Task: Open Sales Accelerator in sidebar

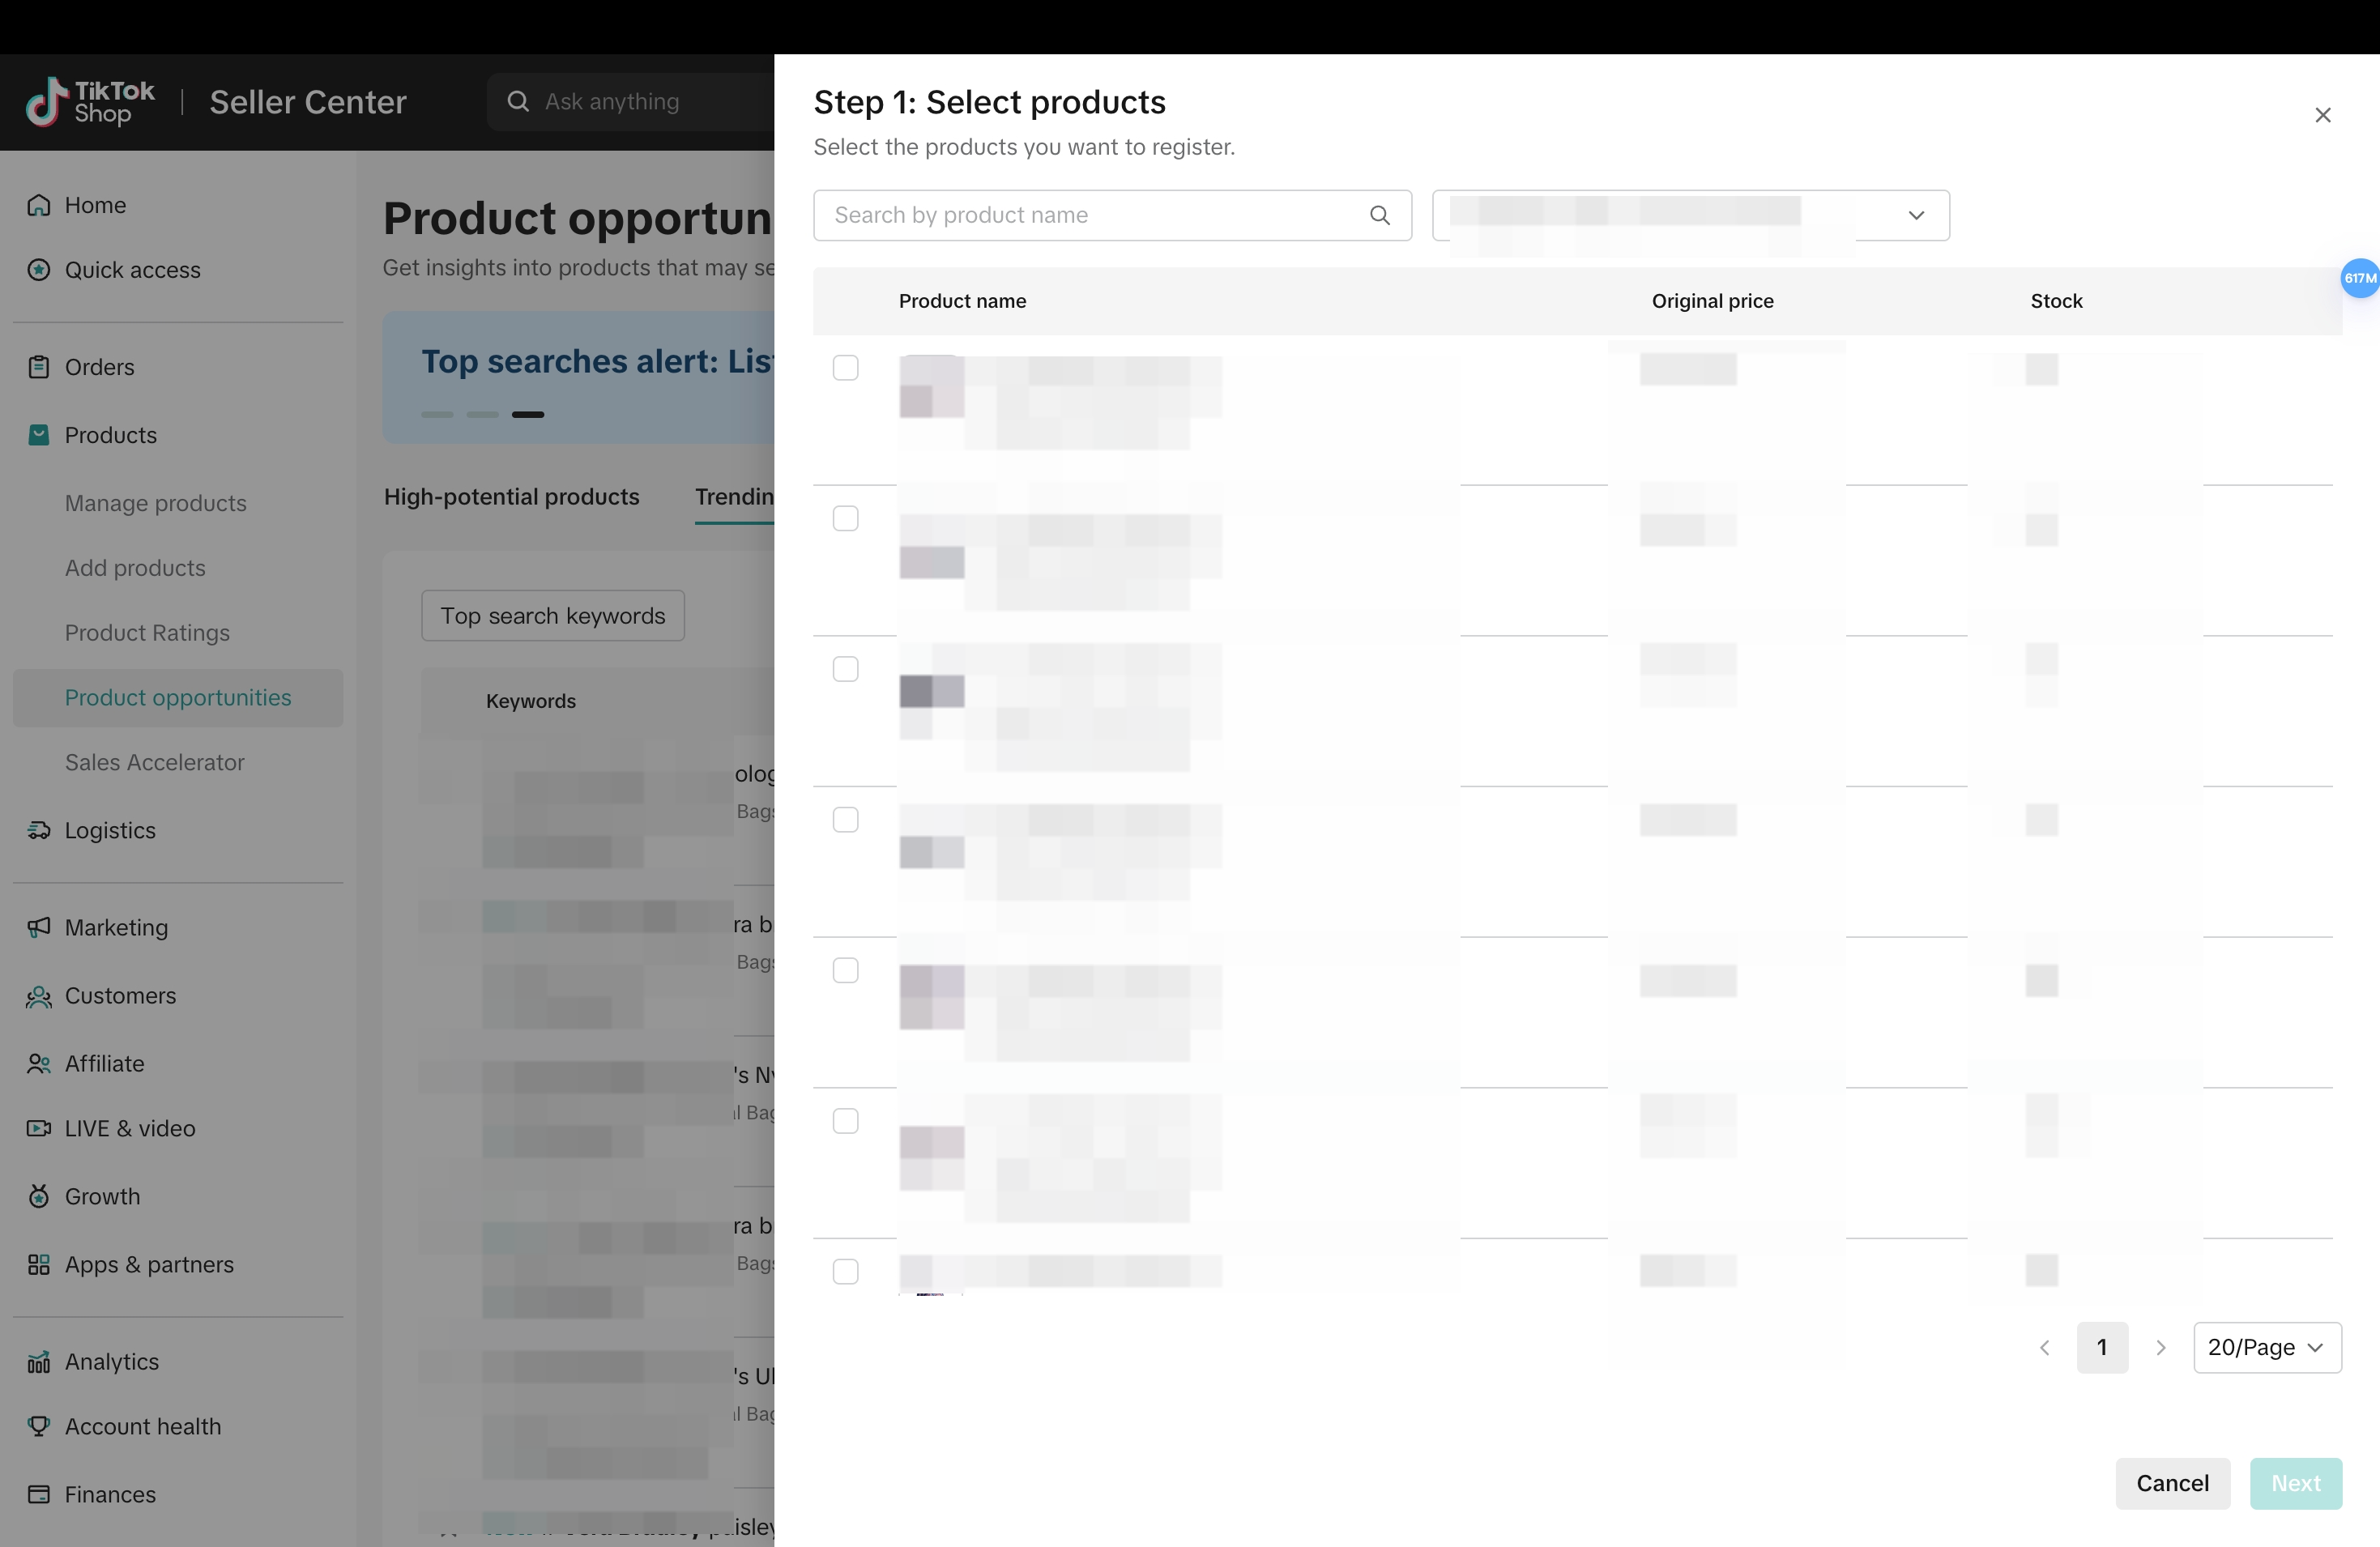Action: tap(154, 763)
